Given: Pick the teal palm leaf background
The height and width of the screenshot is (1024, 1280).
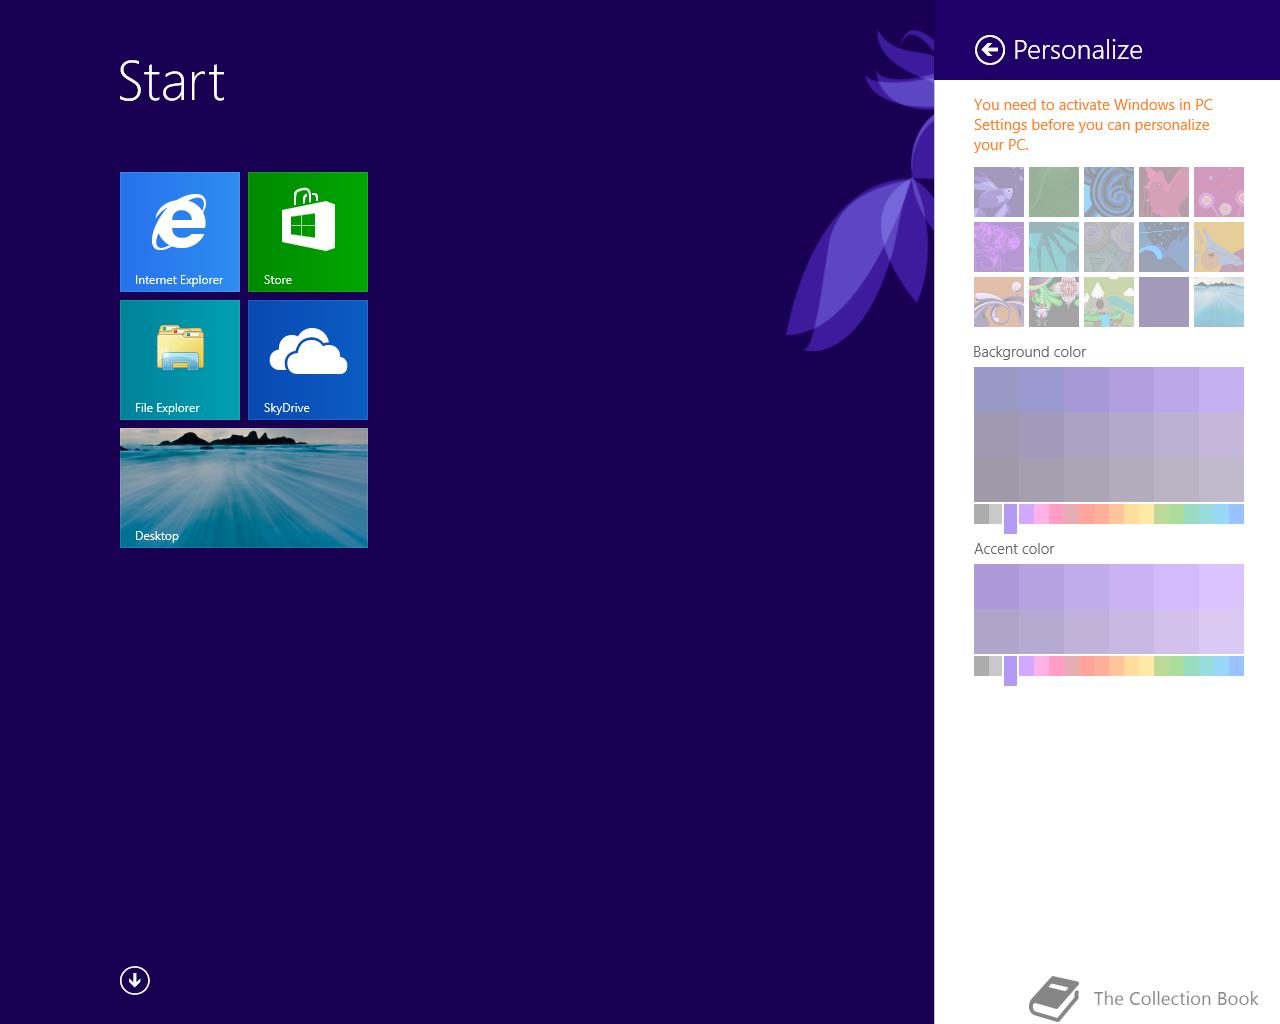Looking at the screenshot, I should (1054, 247).
